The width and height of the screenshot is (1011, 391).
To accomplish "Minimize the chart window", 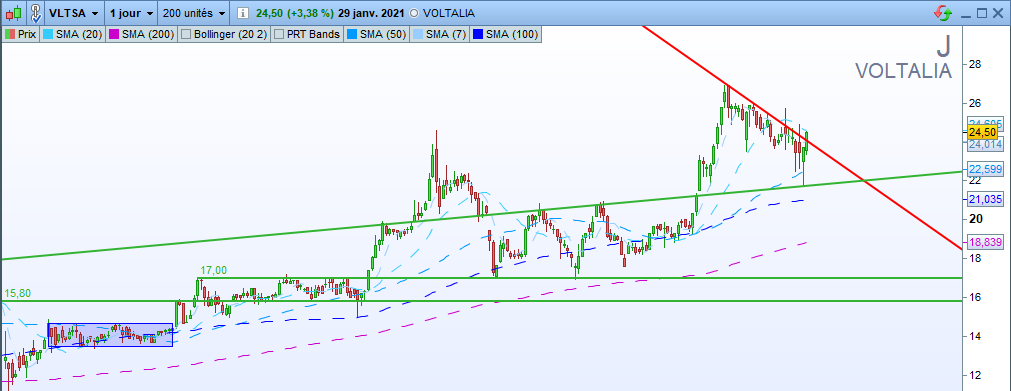I will pyautogui.click(x=965, y=13).
